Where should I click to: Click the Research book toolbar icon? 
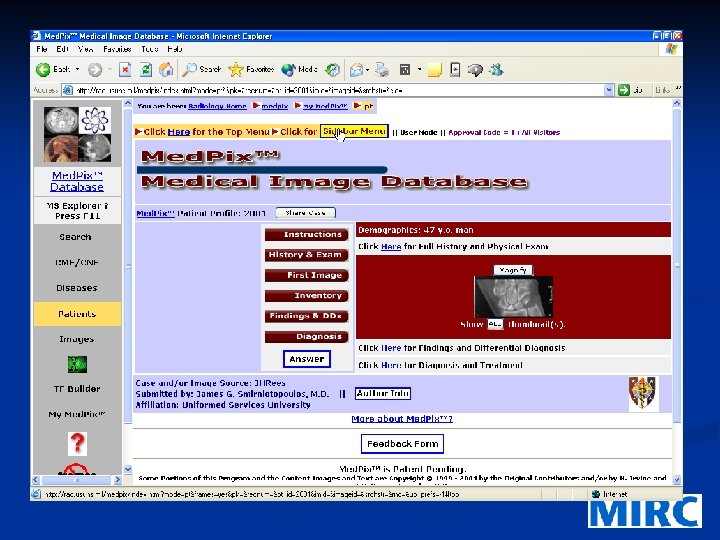[455, 70]
